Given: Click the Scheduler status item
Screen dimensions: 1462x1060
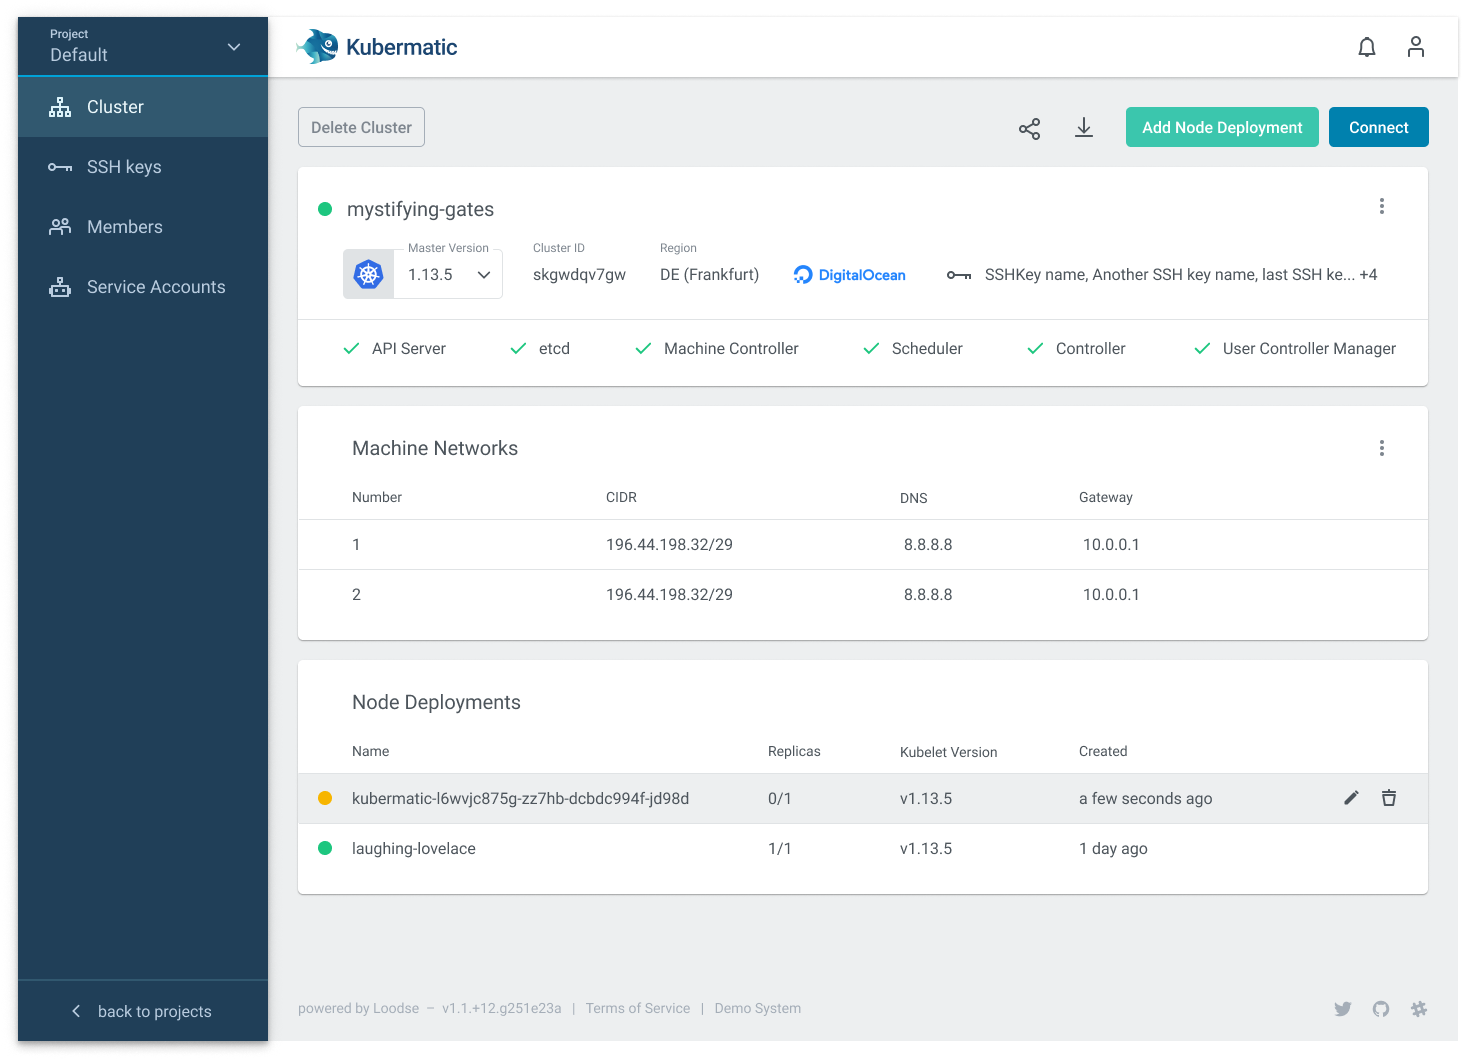Looking at the screenshot, I should [913, 349].
